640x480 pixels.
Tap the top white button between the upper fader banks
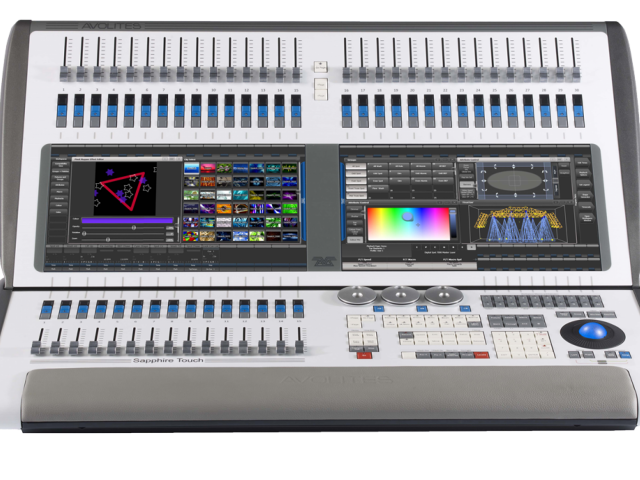point(320,67)
